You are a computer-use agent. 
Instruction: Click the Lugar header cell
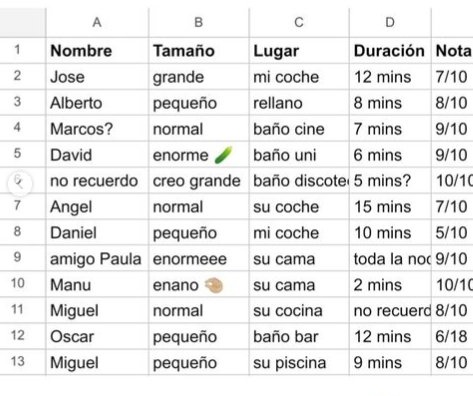(x=299, y=51)
